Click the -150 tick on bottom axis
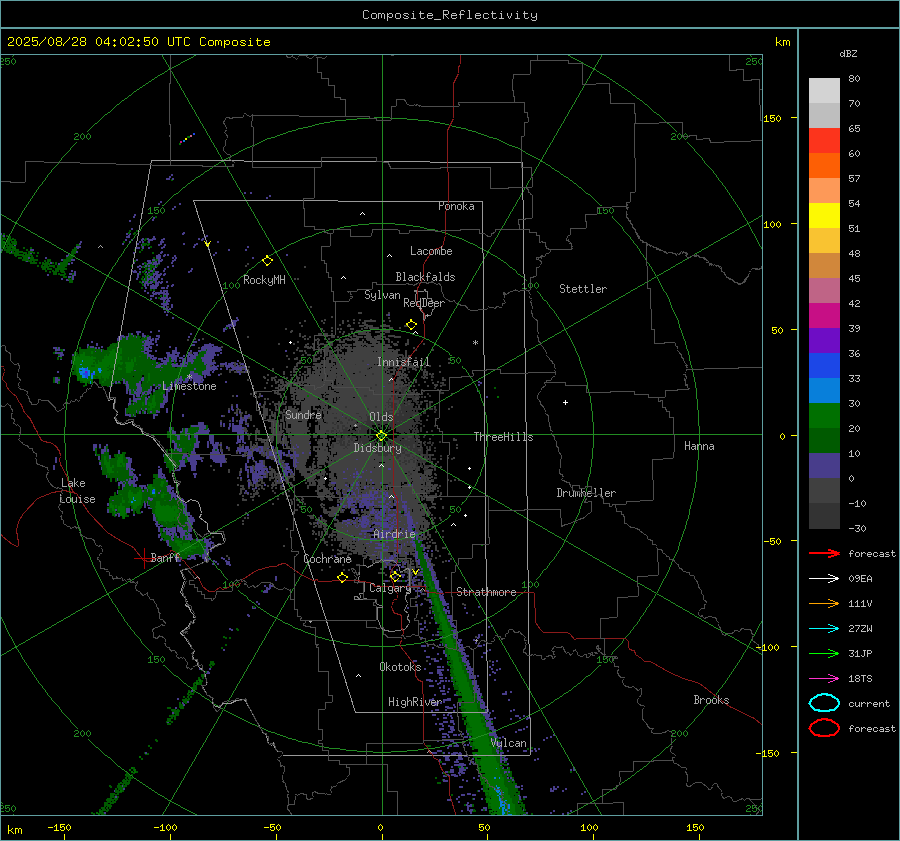Image resolution: width=900 pixels, height=841 pixels. pos(59,827)
